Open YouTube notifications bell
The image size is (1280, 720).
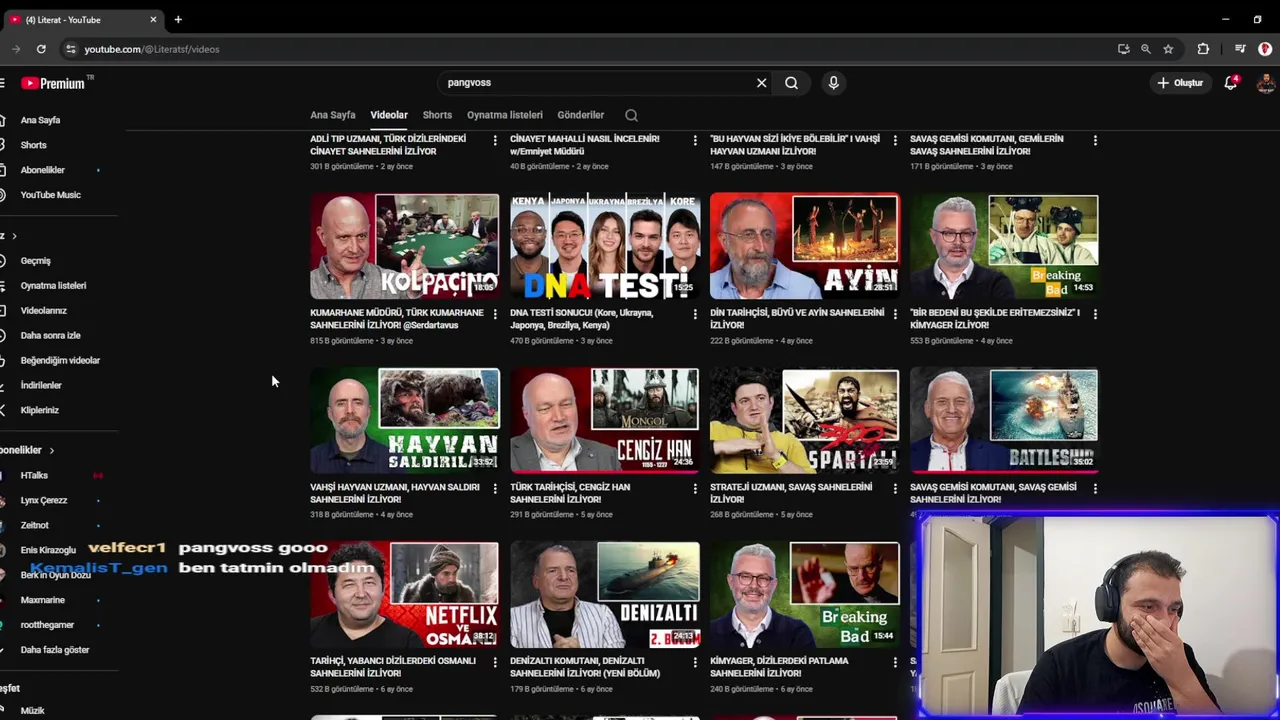tap(1231, 83)
